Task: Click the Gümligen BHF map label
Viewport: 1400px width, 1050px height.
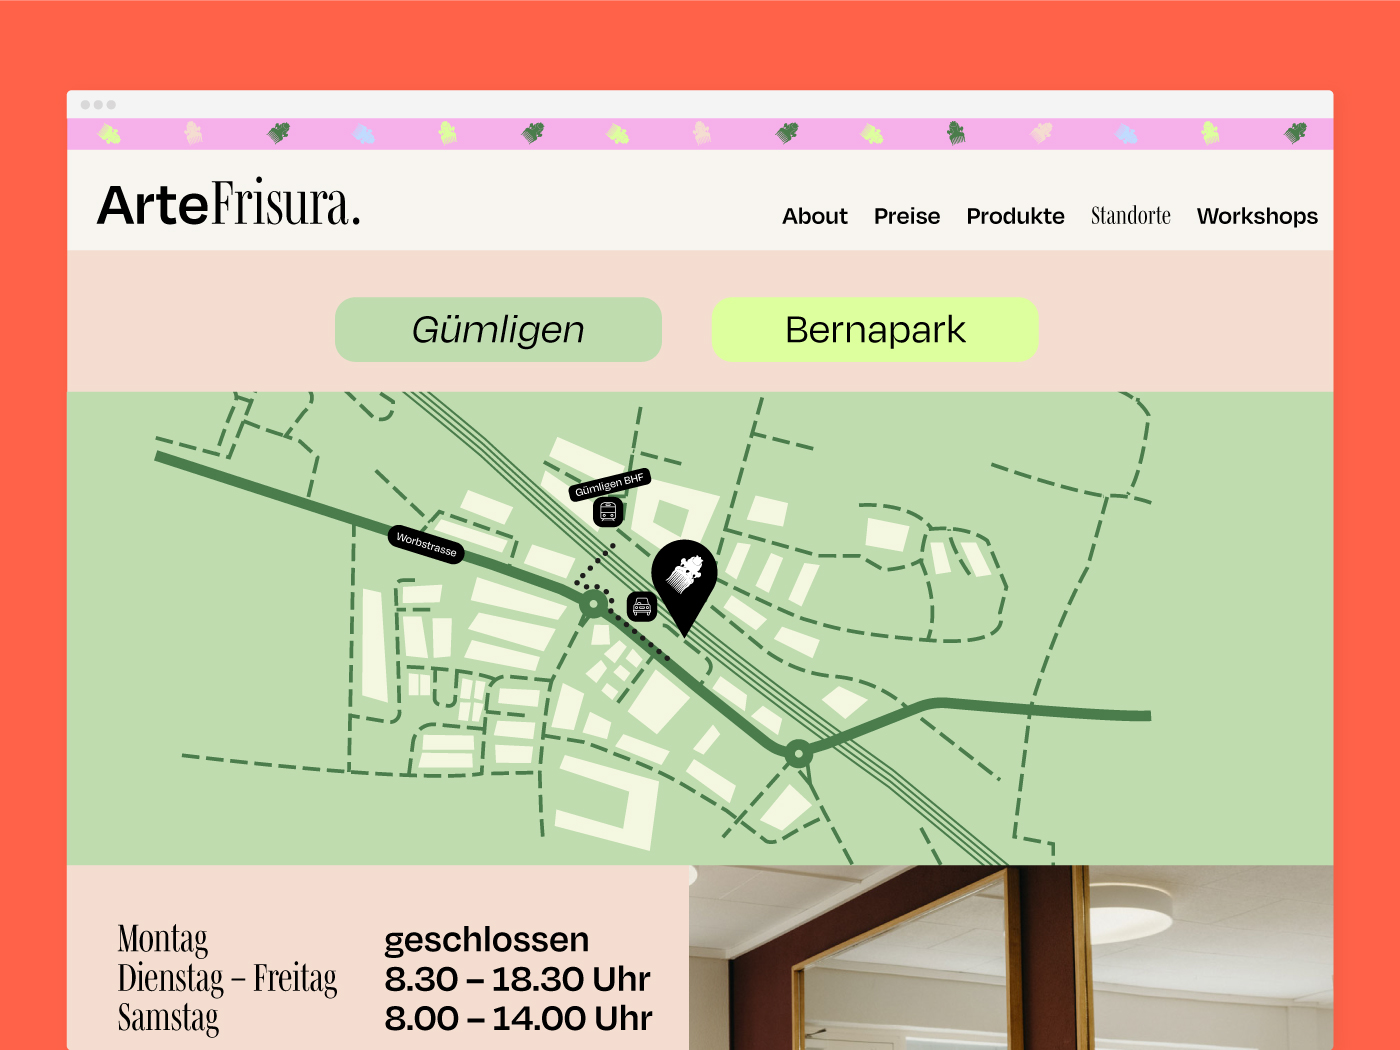Action: coord(610,484)
